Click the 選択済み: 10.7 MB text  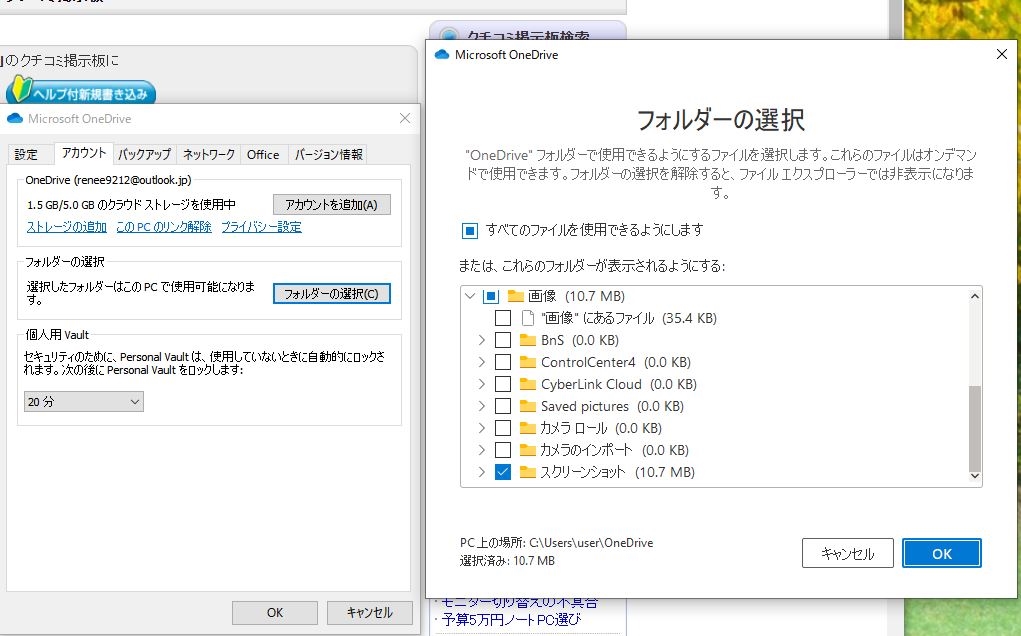[507, 560]
